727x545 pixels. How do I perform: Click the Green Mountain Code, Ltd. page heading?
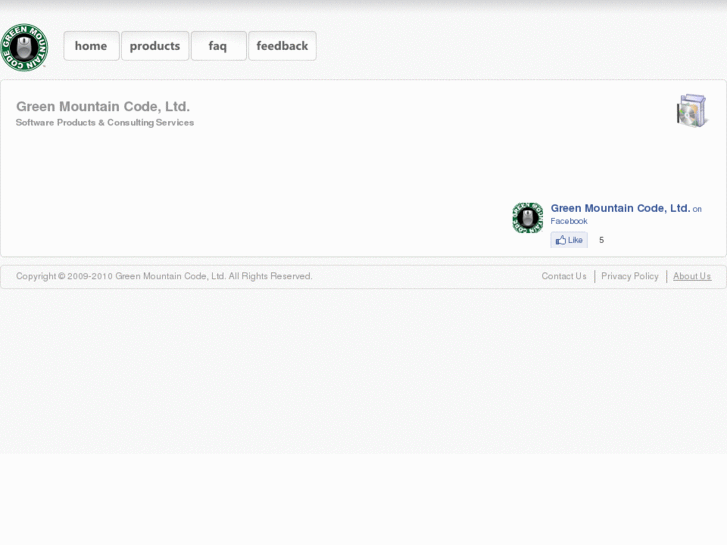(x=103, y=107)
